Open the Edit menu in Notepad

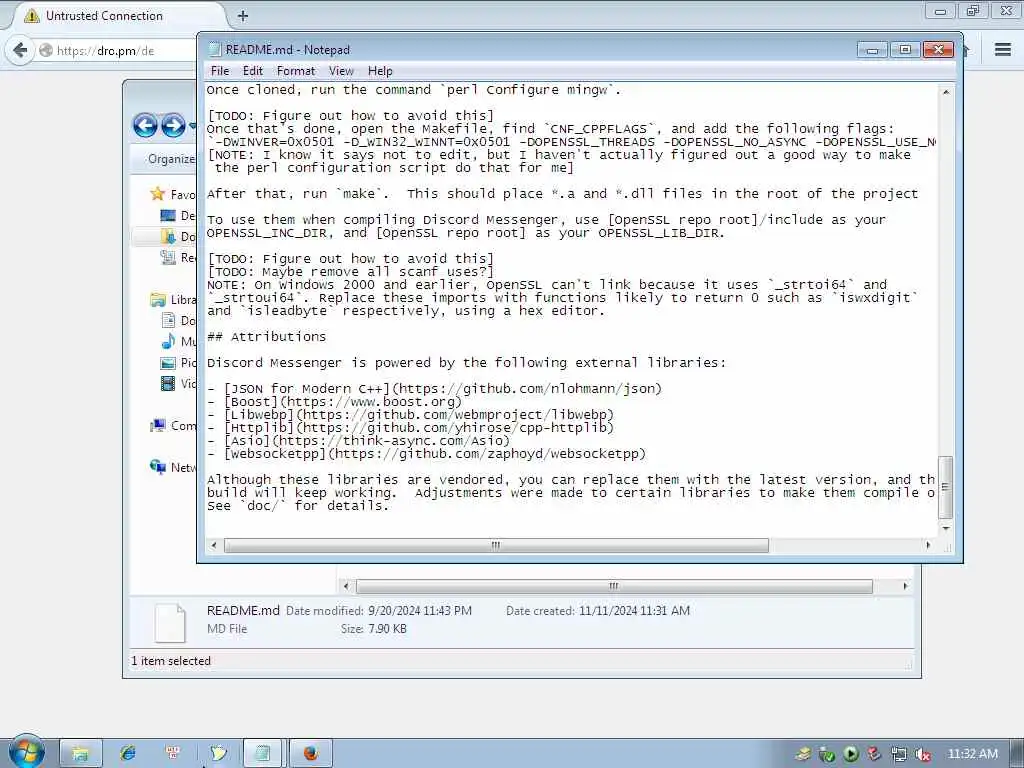click(252, 71)
